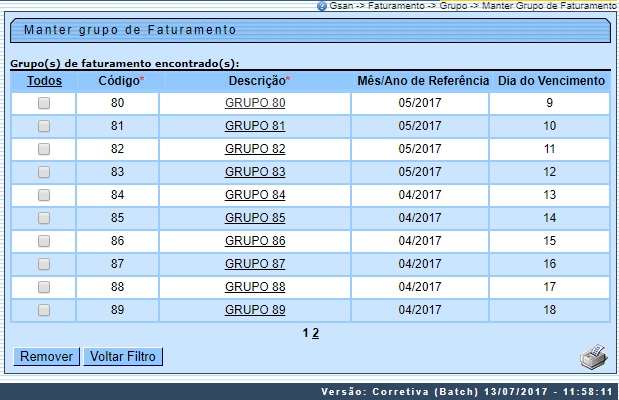619x400 pixels.
Task: Click the current page number 1
Action: (x=306, y=333)
